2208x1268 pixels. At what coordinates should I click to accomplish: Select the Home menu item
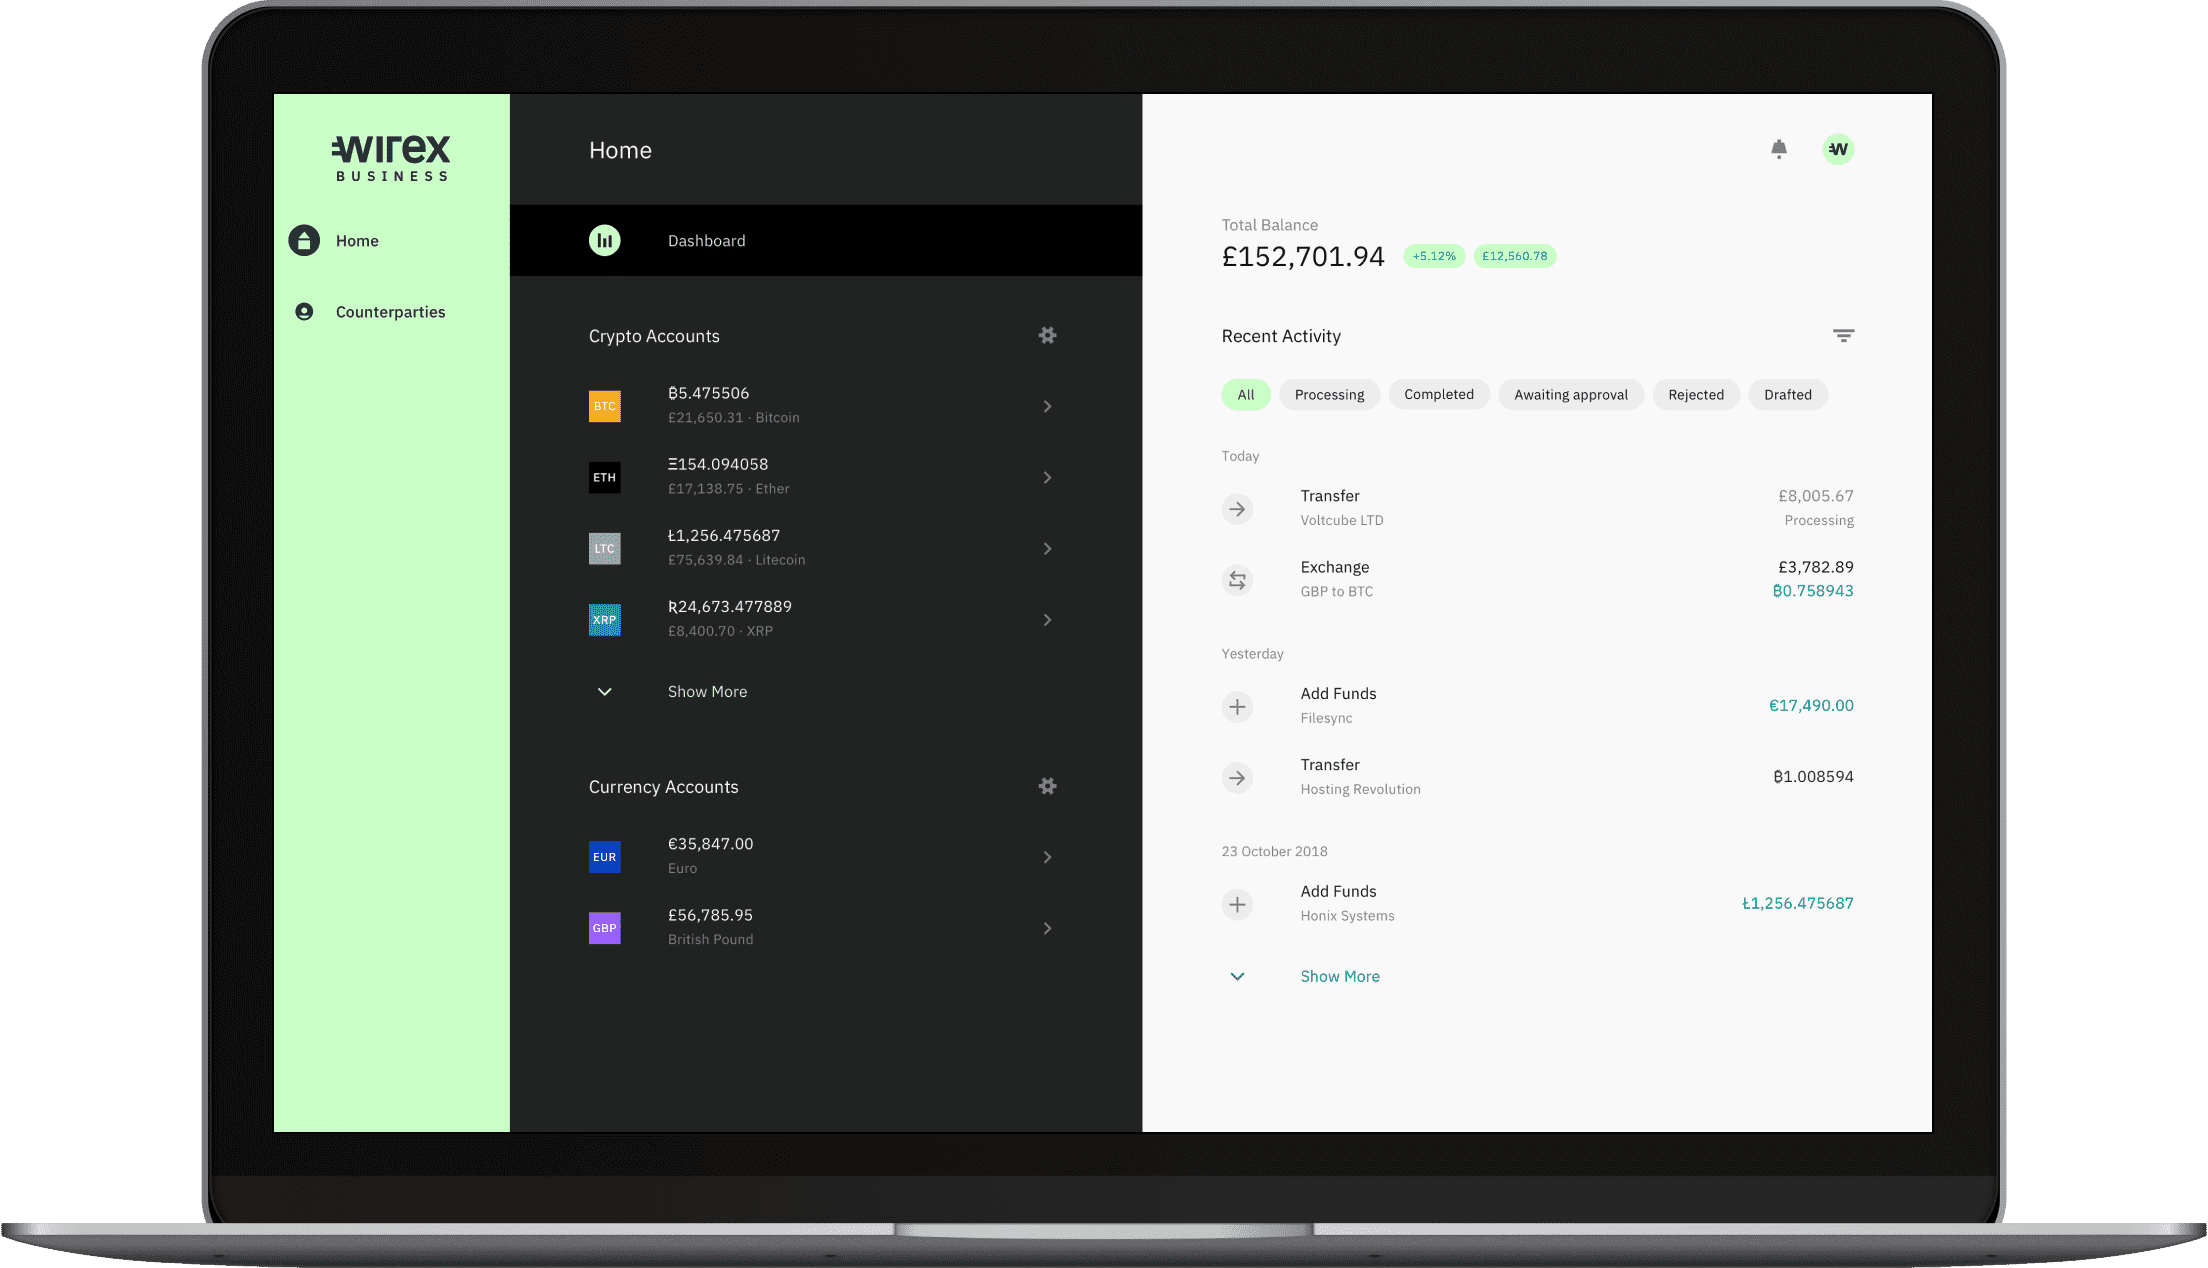pos(356,240)
